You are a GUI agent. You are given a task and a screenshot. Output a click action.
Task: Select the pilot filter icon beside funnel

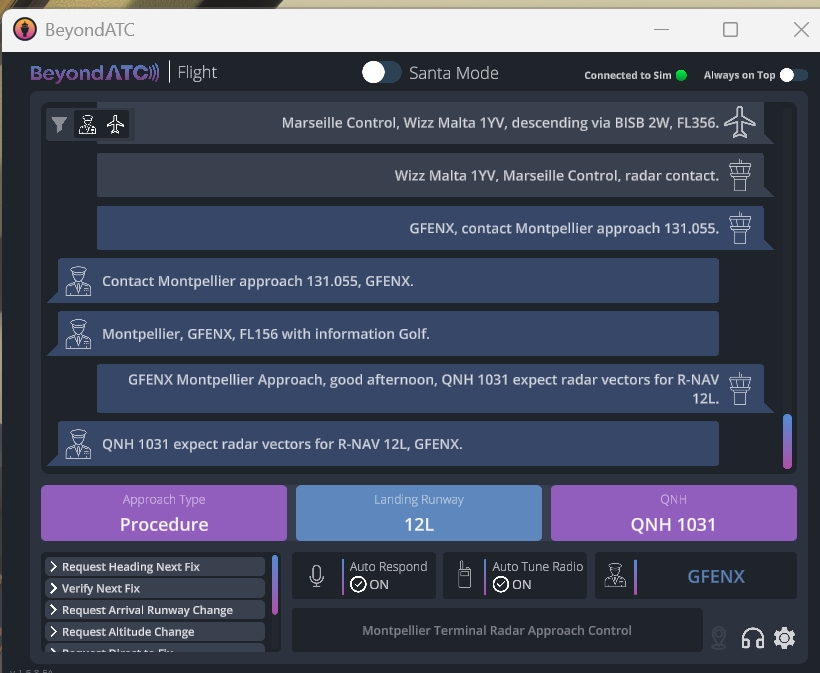[x=88, y=125]
